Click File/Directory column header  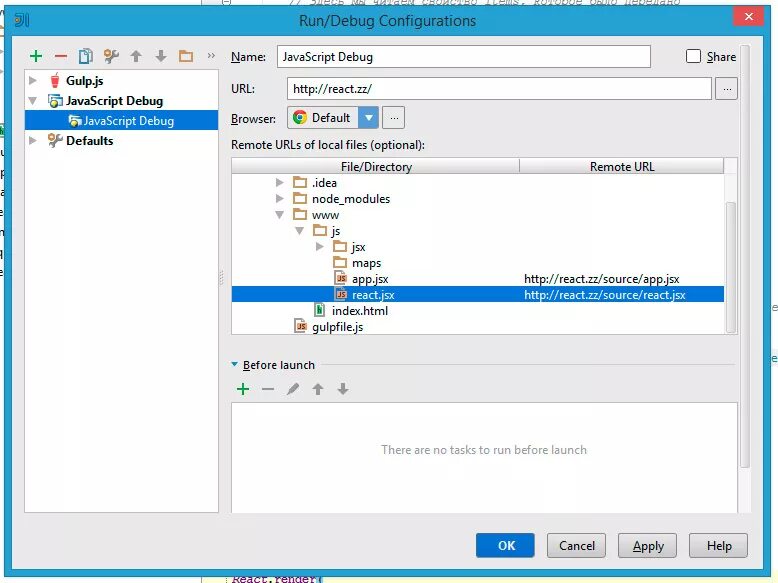(x=376, y=167)
